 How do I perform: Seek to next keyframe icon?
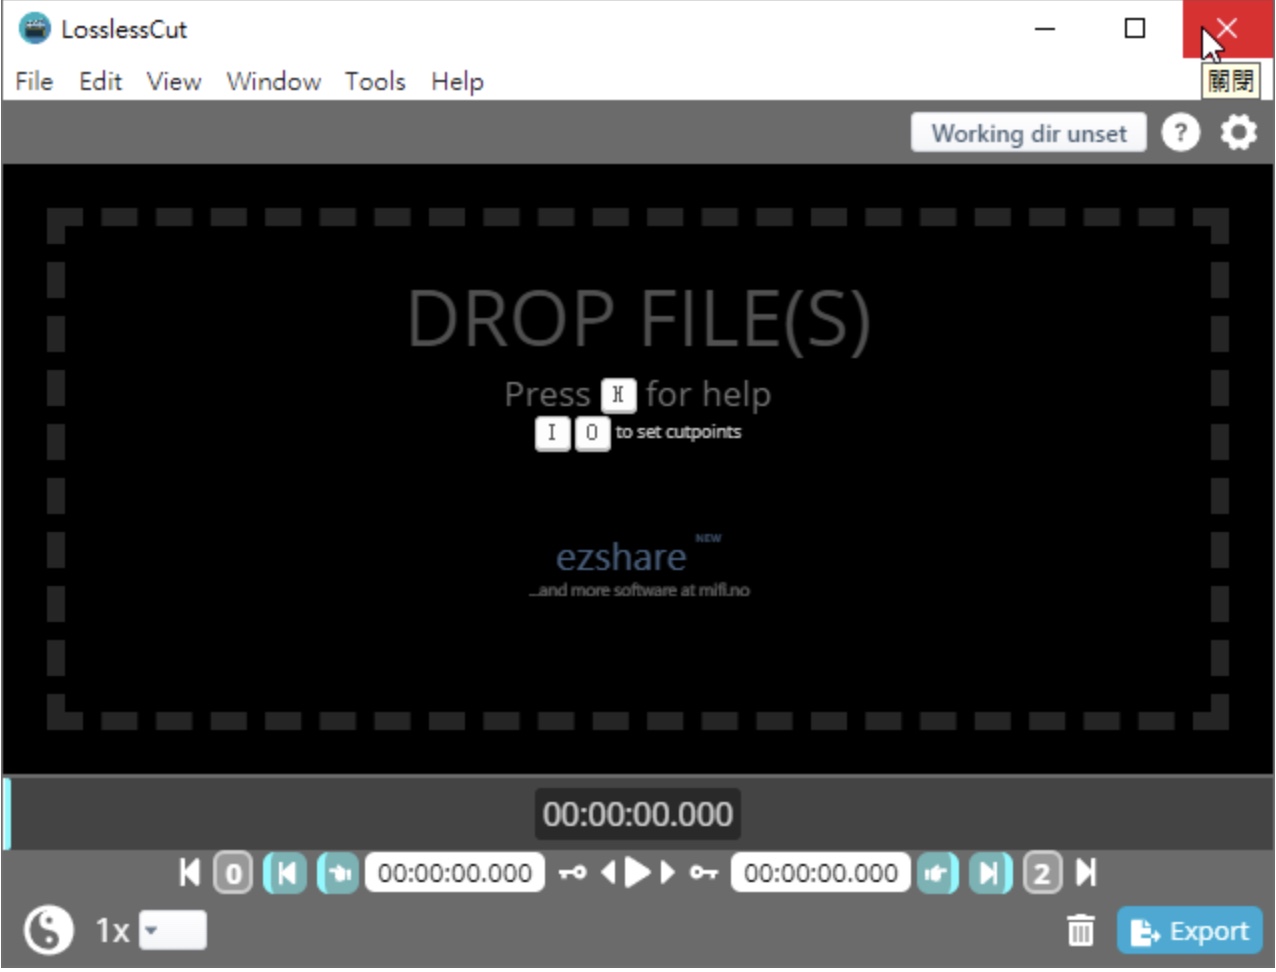pyautogui.click(x=704, y=873)
